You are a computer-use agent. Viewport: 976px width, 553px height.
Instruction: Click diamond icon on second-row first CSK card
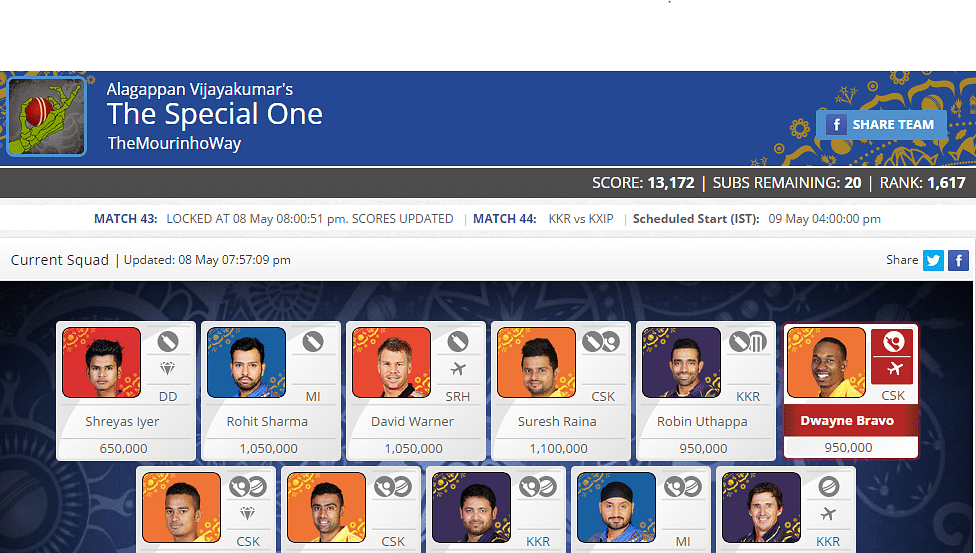[247, 514]
